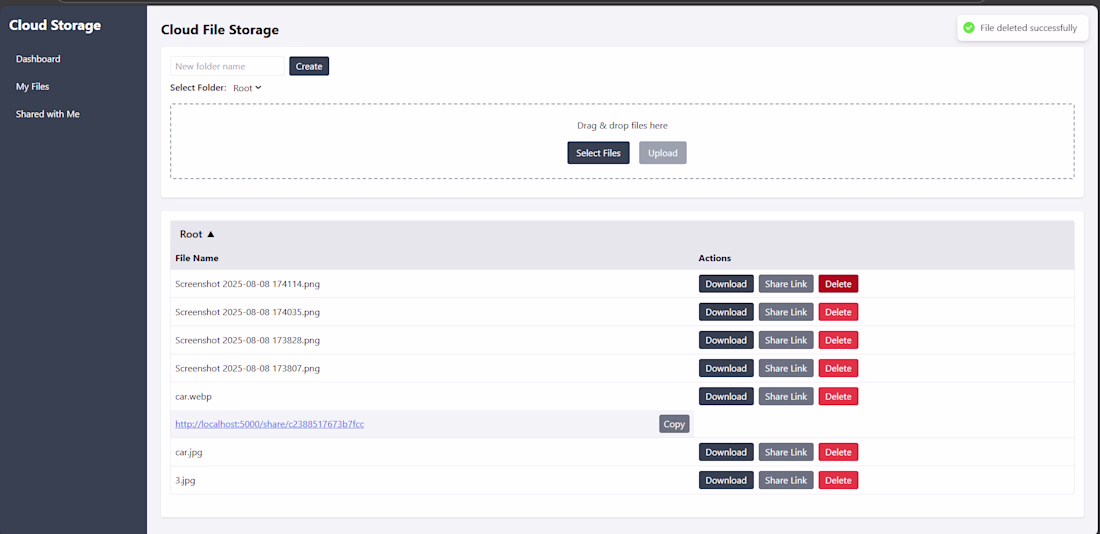
Task: Delete the car.webp file
Action: click(838, 396)
